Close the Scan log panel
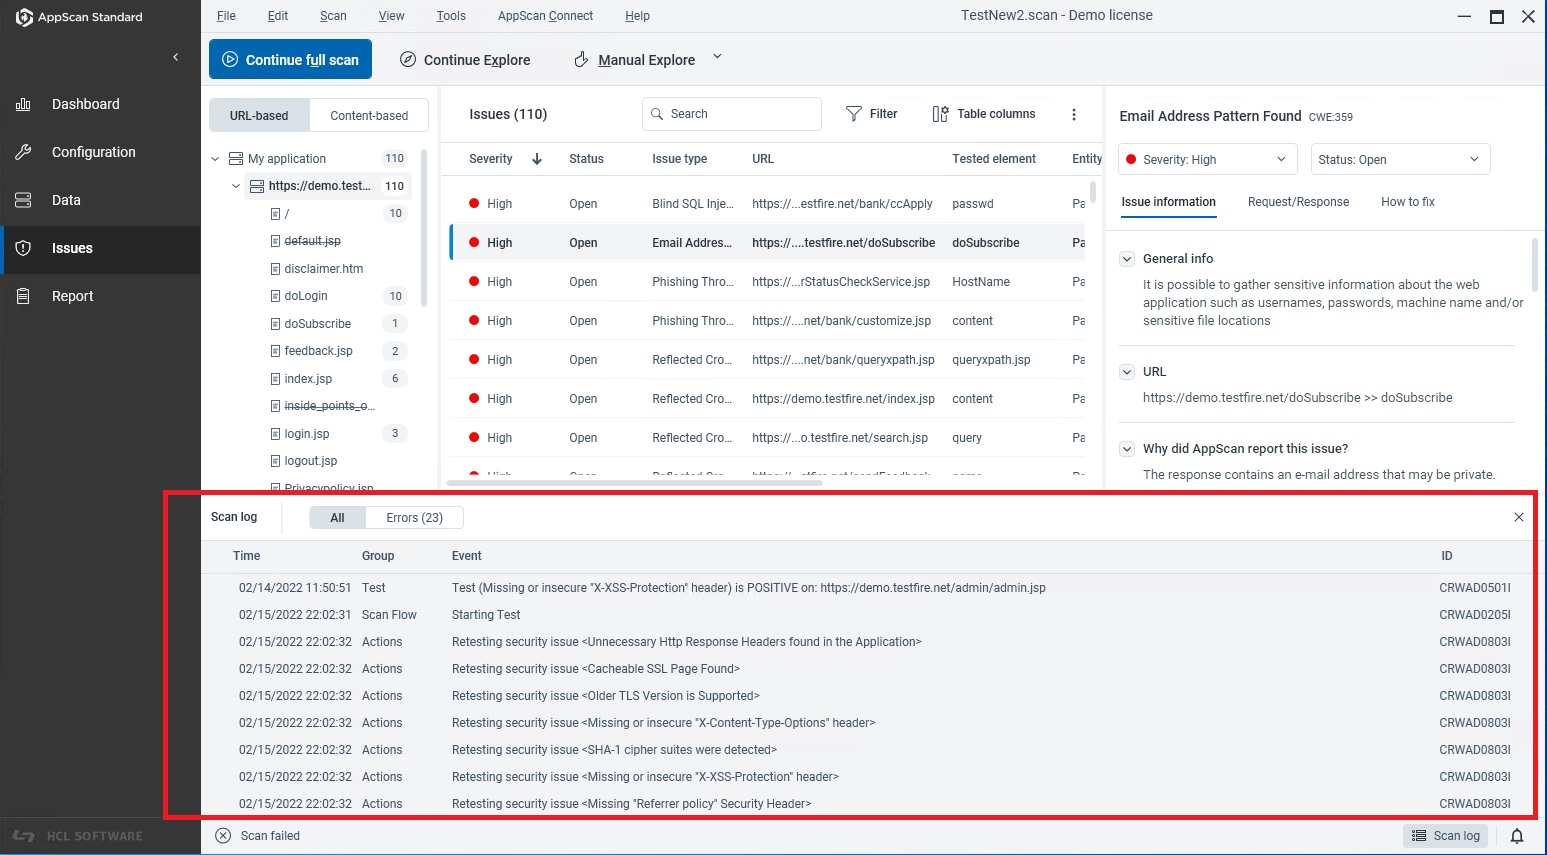 [x=1518, y=517]
